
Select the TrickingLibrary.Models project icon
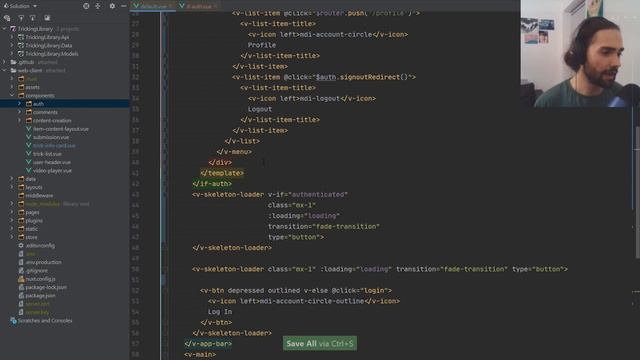21,53
